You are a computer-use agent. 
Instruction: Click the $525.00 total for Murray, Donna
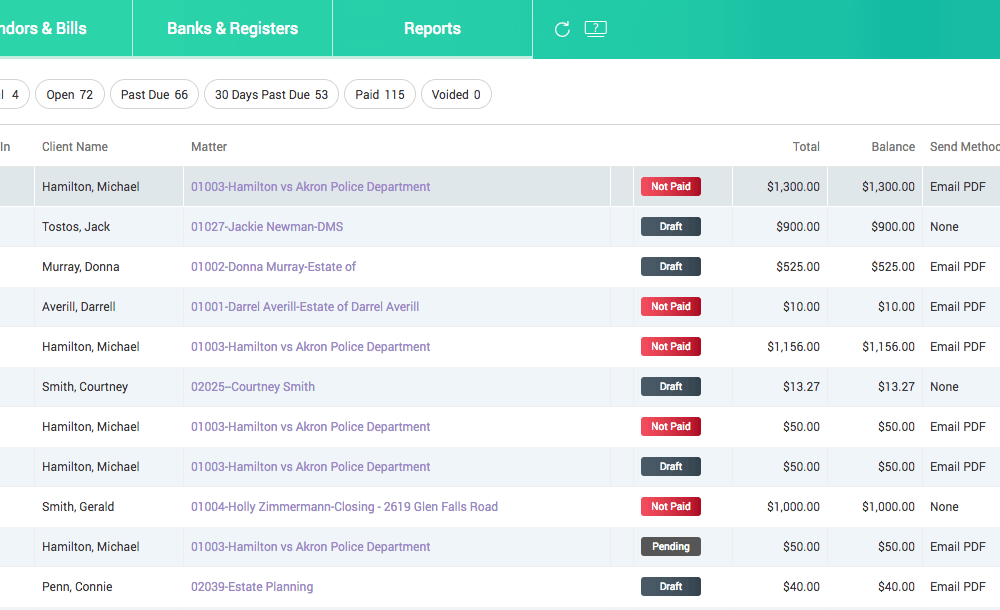coord(798,267)
